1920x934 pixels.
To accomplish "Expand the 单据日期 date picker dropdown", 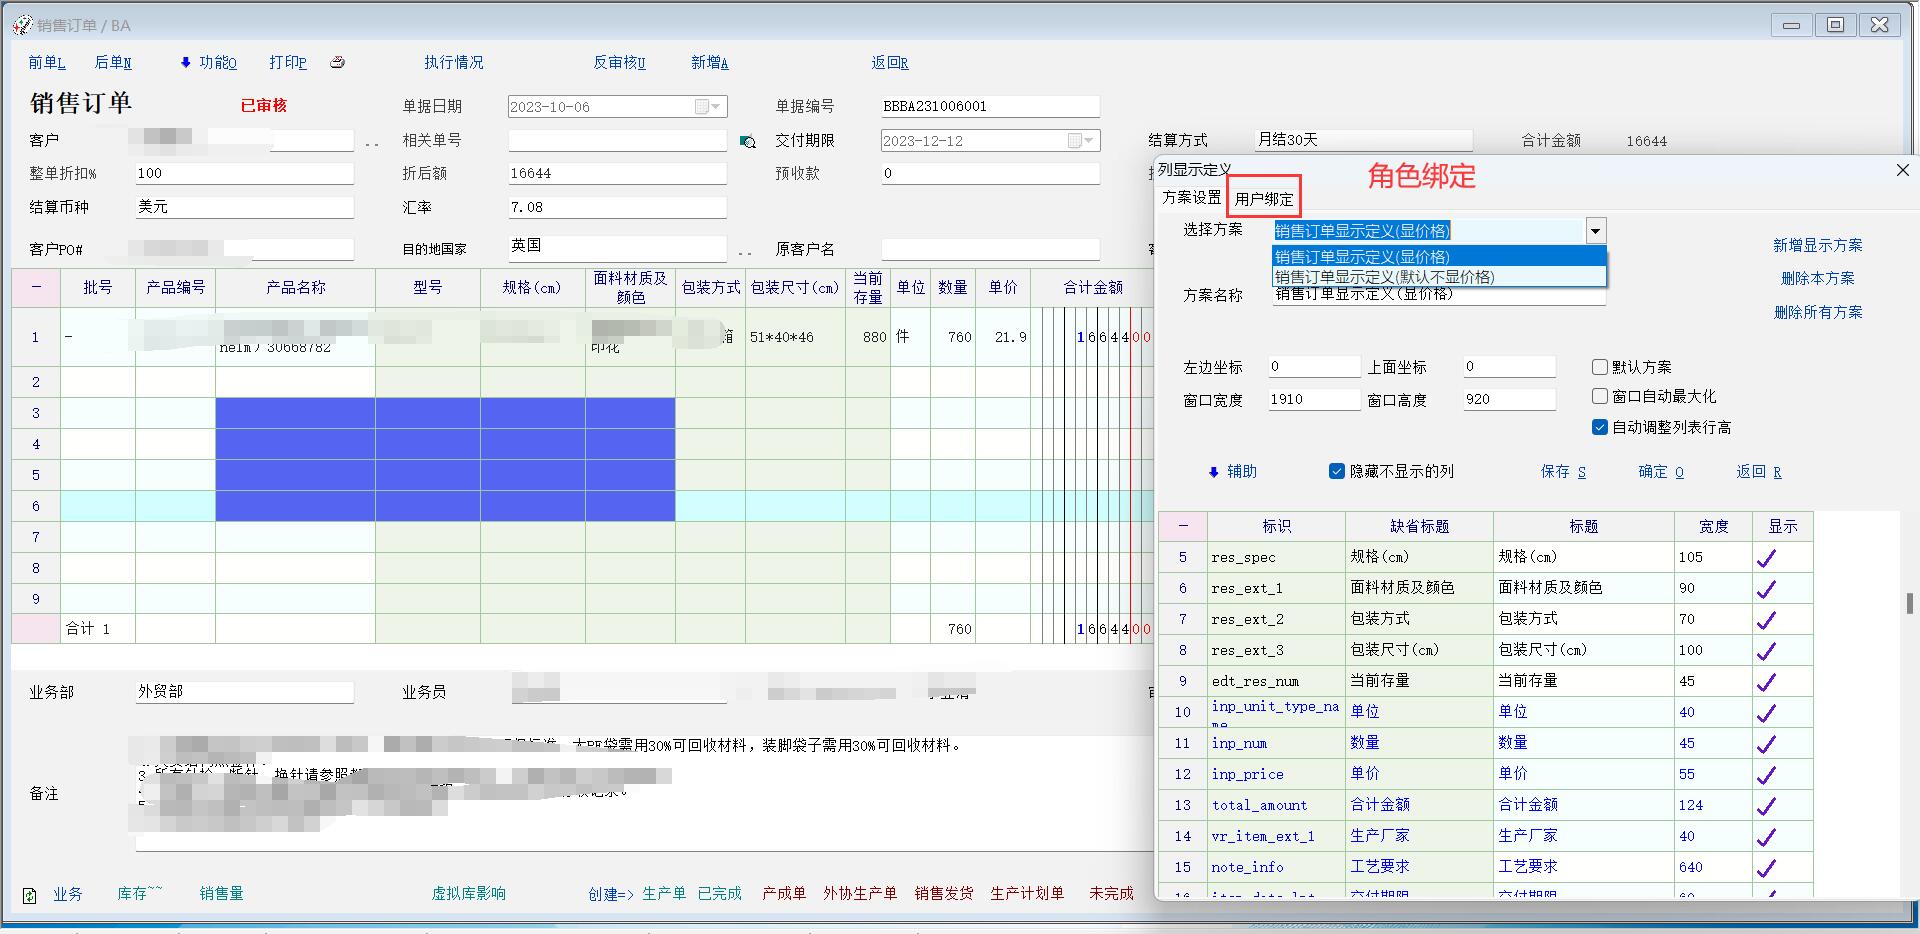I will coord(715,107).
